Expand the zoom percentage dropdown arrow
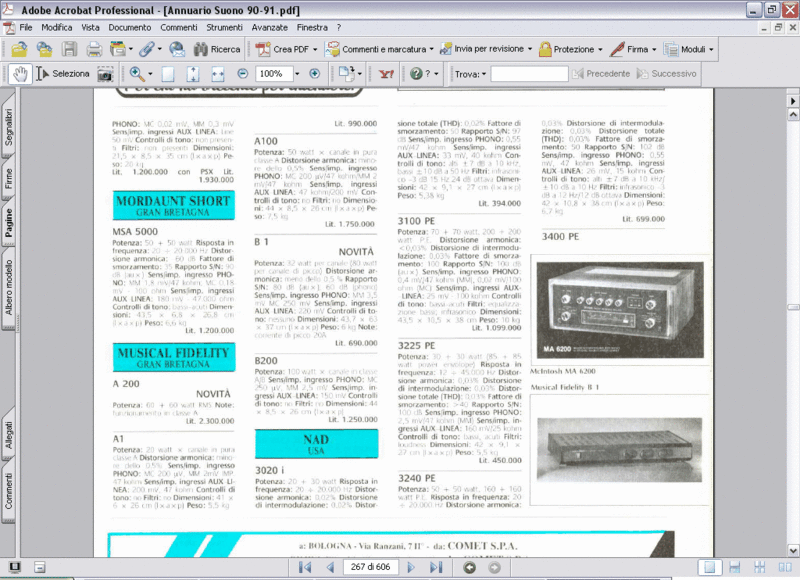 pos(297,74)
